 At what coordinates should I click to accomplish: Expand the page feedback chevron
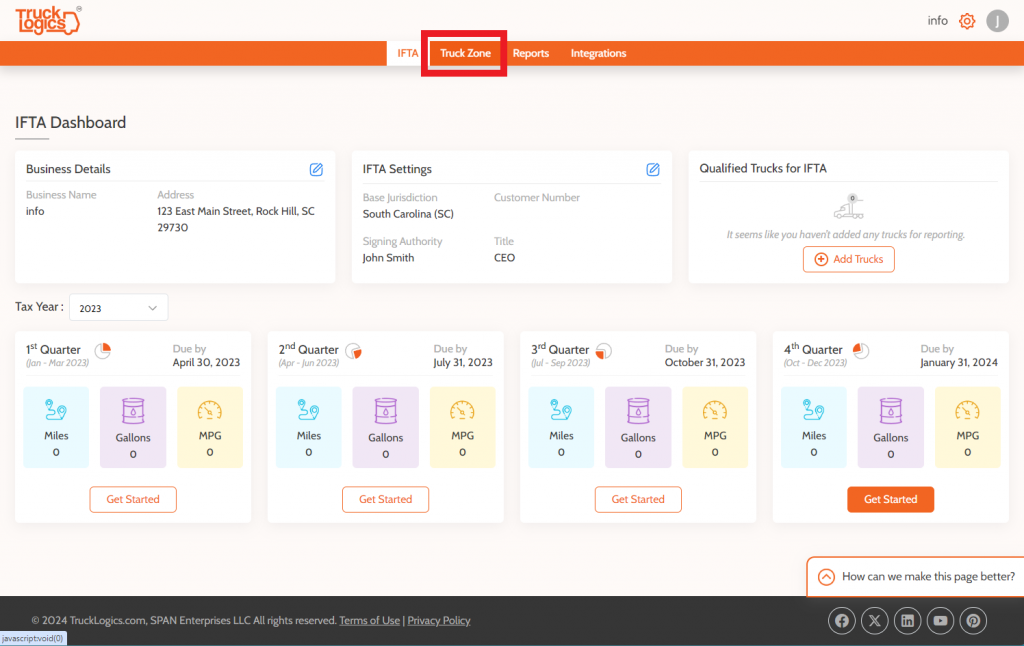click(x=826, y=577)
